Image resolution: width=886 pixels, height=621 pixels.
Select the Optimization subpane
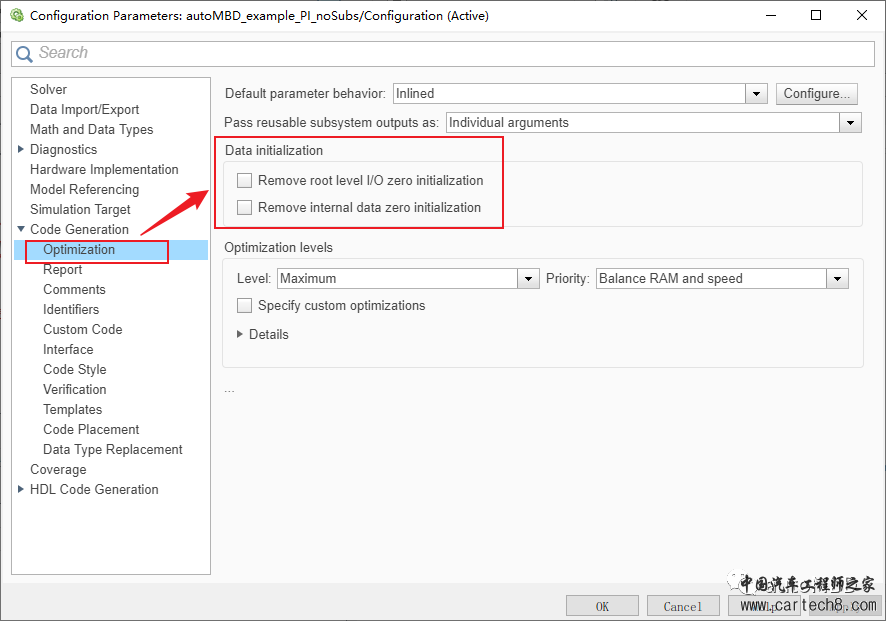(79, 250)
